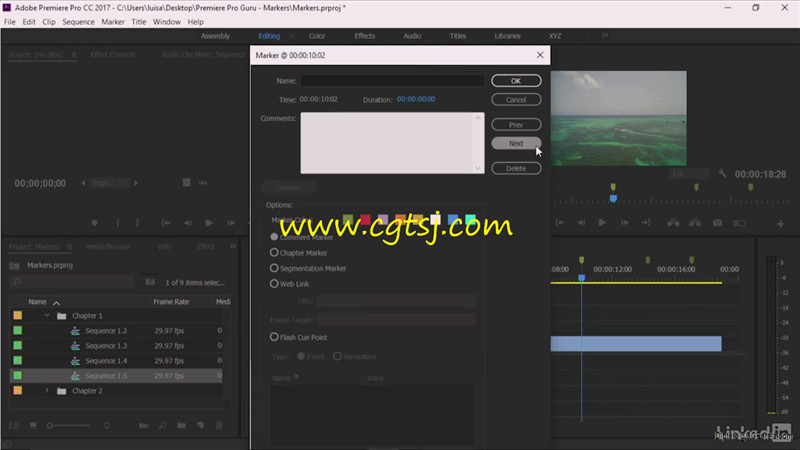Choose the green marker color swatch
The width and height of the screenshot is (800, 450).
tap(348, 219)
